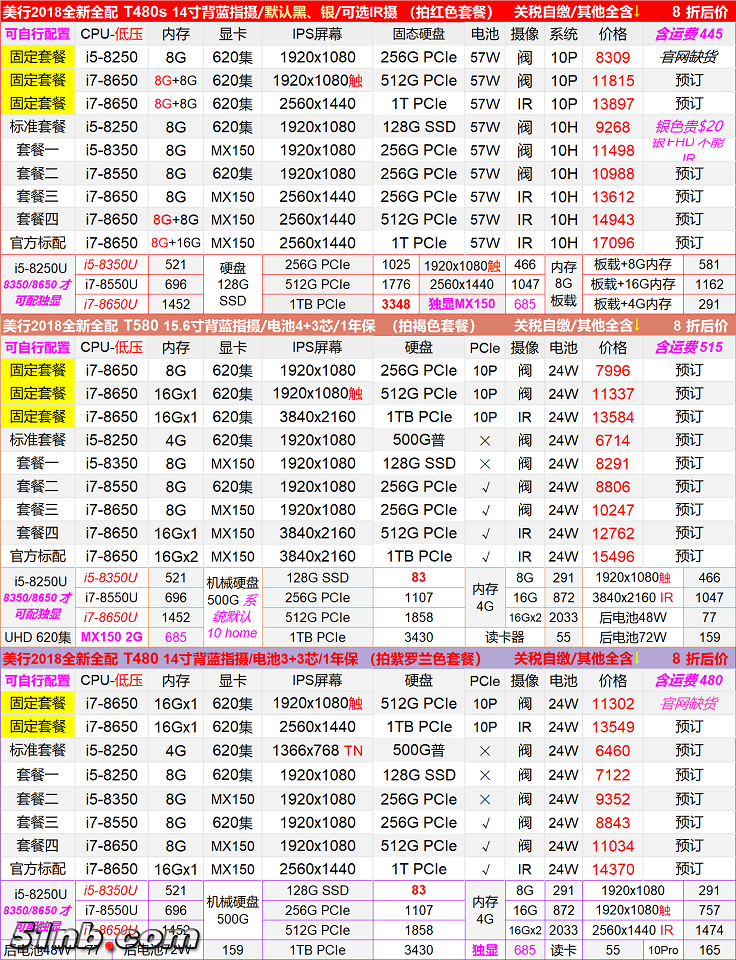Image resolution: width=736 pixels, height=960 pixels.
Task: Select the T480 price 14370
Action: [612, 869]
